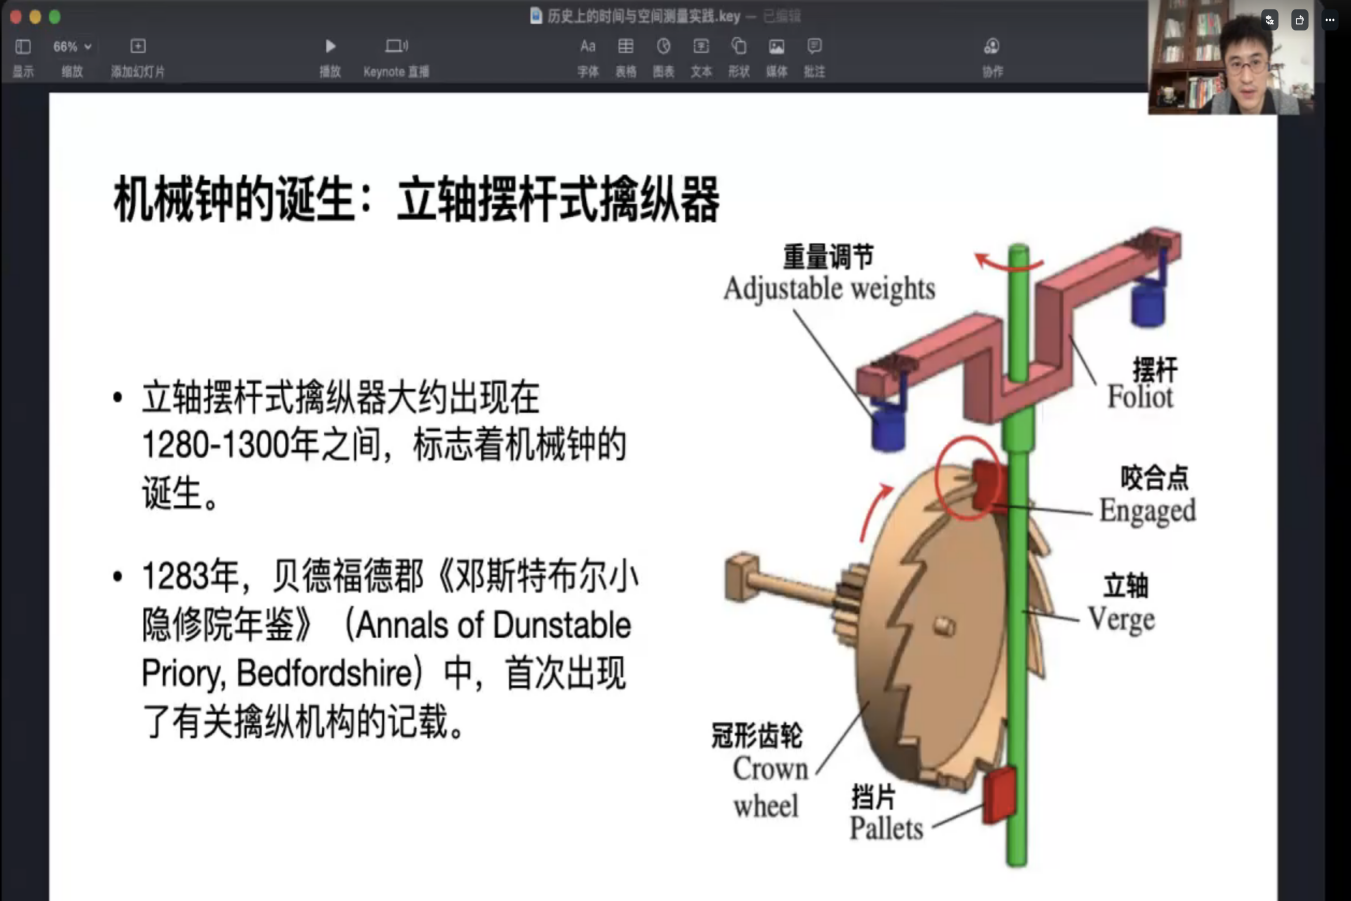Open the 显示 (View) sidebar menu icon
The image size is (1351, 901).
point(23,46)
